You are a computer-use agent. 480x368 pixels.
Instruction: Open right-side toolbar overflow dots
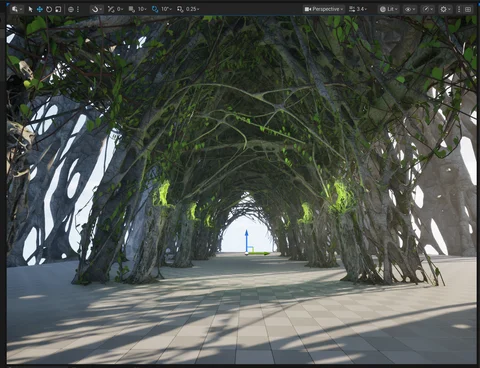tap(459, 9)
